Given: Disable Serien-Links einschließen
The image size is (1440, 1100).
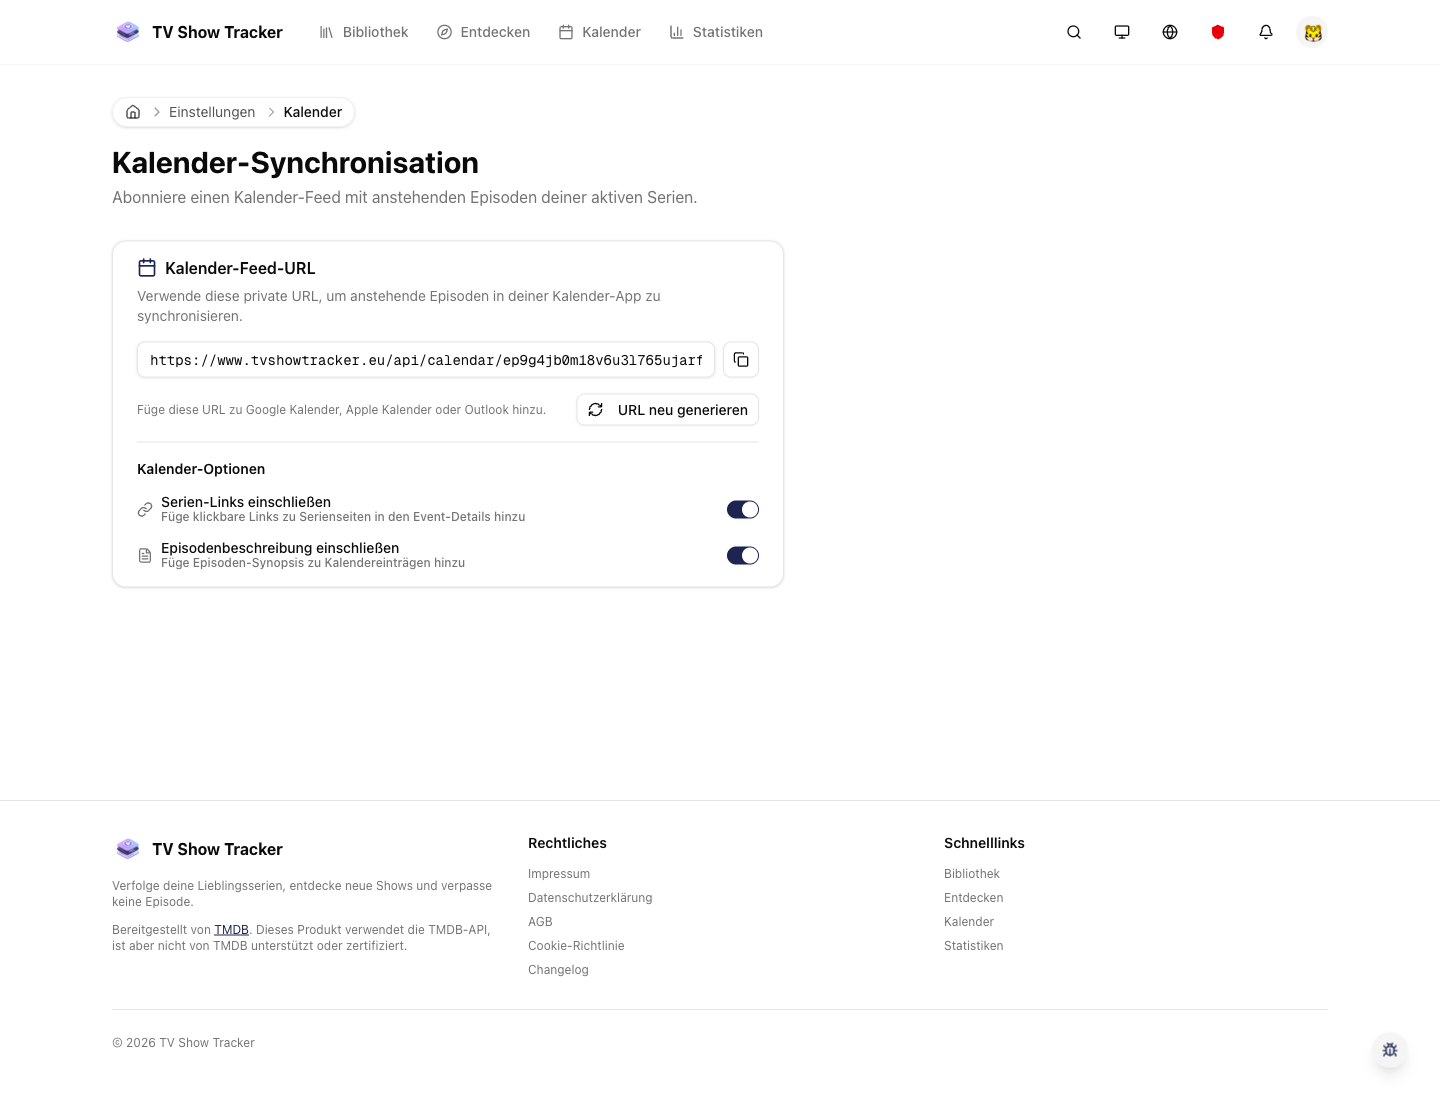Looking at the screenshot, I should [x=743, y=509].
